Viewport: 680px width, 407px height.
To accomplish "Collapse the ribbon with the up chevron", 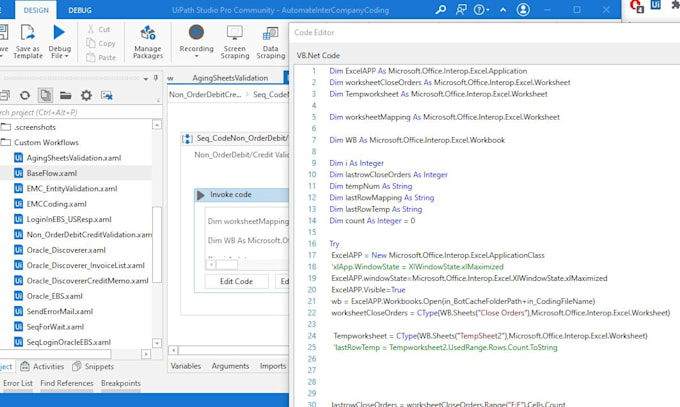I will 503,10.
